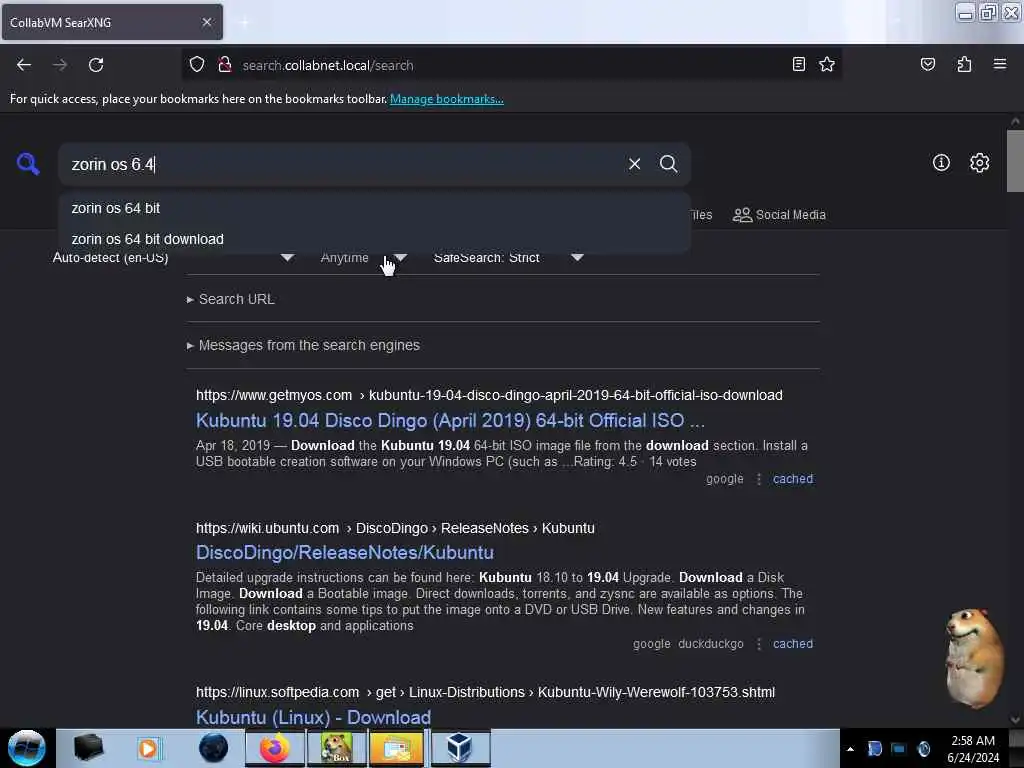Select the CollabVM SearXNG browser tab
This screenshot has height=768, width=1024.
[112, 22]
